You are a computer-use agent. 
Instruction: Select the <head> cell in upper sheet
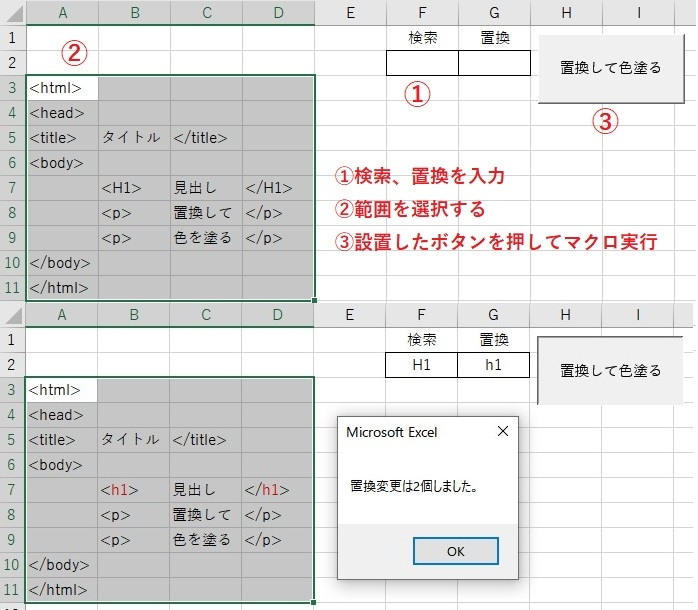coord(63,113)
